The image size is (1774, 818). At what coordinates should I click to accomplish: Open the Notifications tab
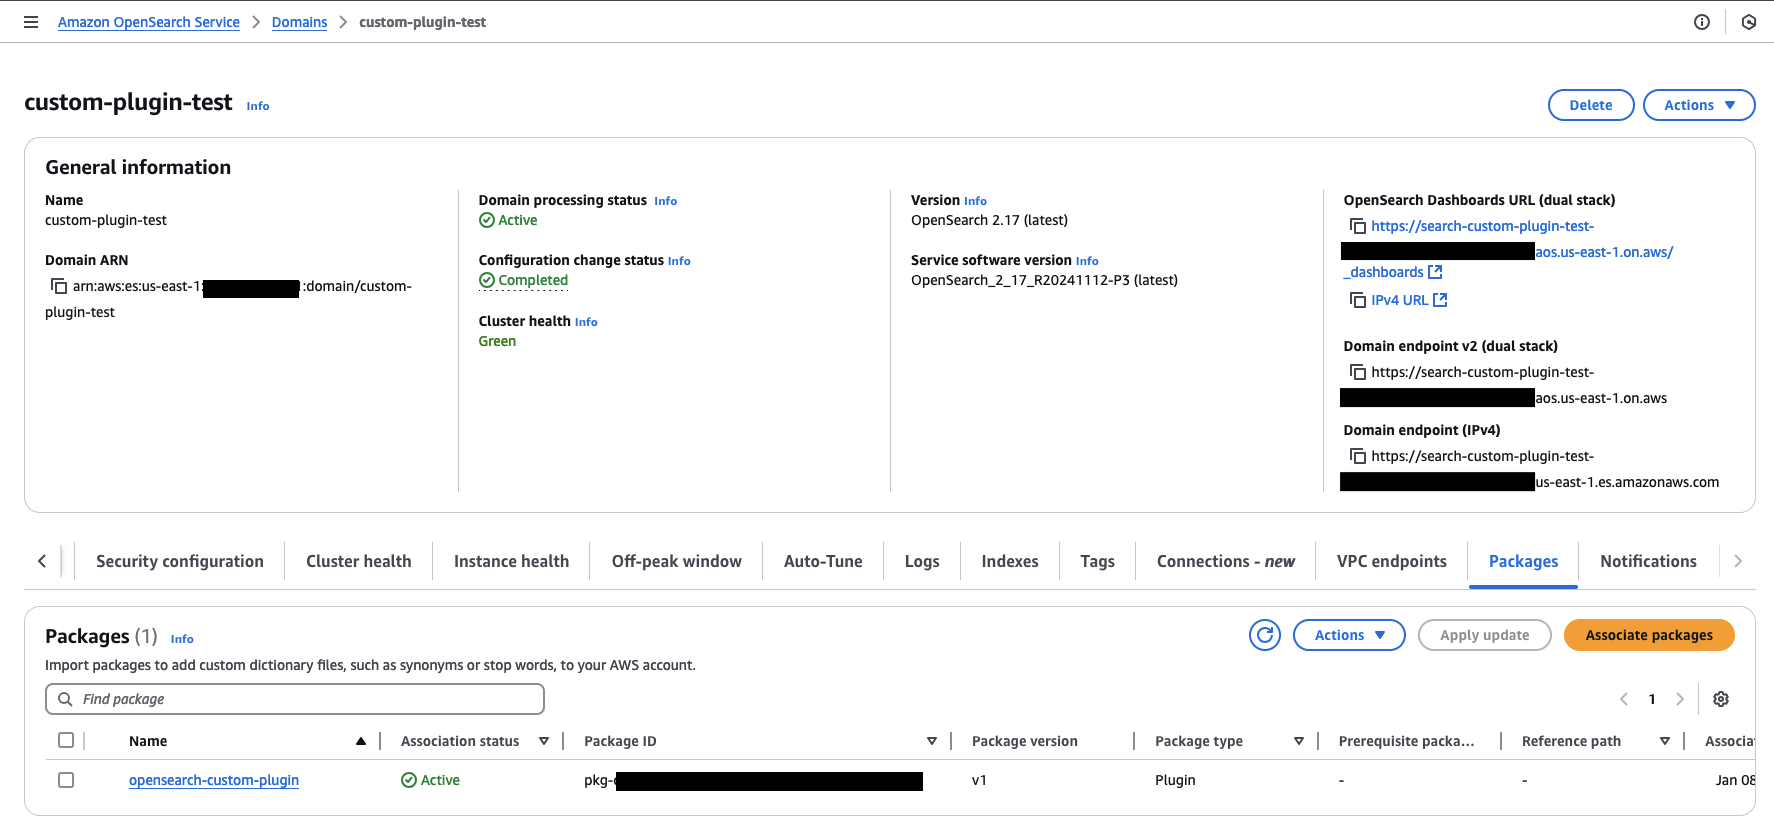[1648, 562]
